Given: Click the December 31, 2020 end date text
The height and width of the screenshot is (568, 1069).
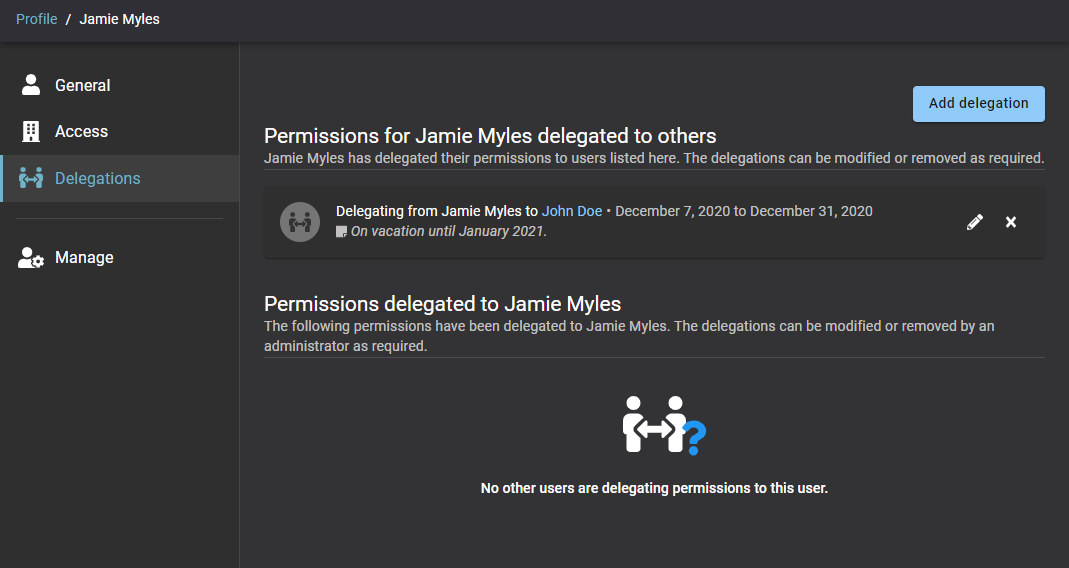Looking at the screenshot, I should (811, 211).
